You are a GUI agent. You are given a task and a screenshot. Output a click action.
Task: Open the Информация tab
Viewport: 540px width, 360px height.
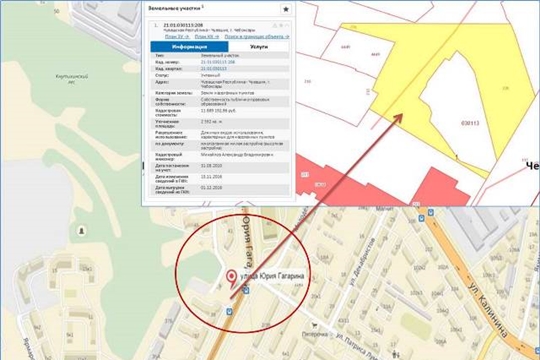pyautogui.click(x=189, y=47)
